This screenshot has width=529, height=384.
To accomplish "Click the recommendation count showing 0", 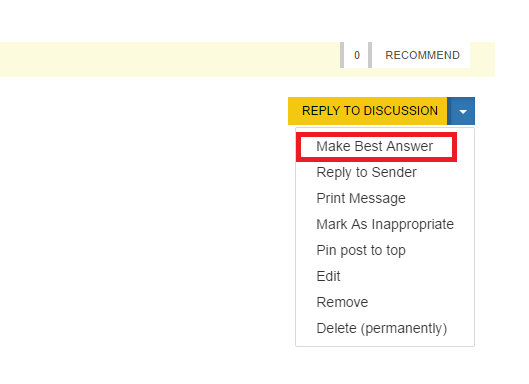I will (x=357, y=55).
